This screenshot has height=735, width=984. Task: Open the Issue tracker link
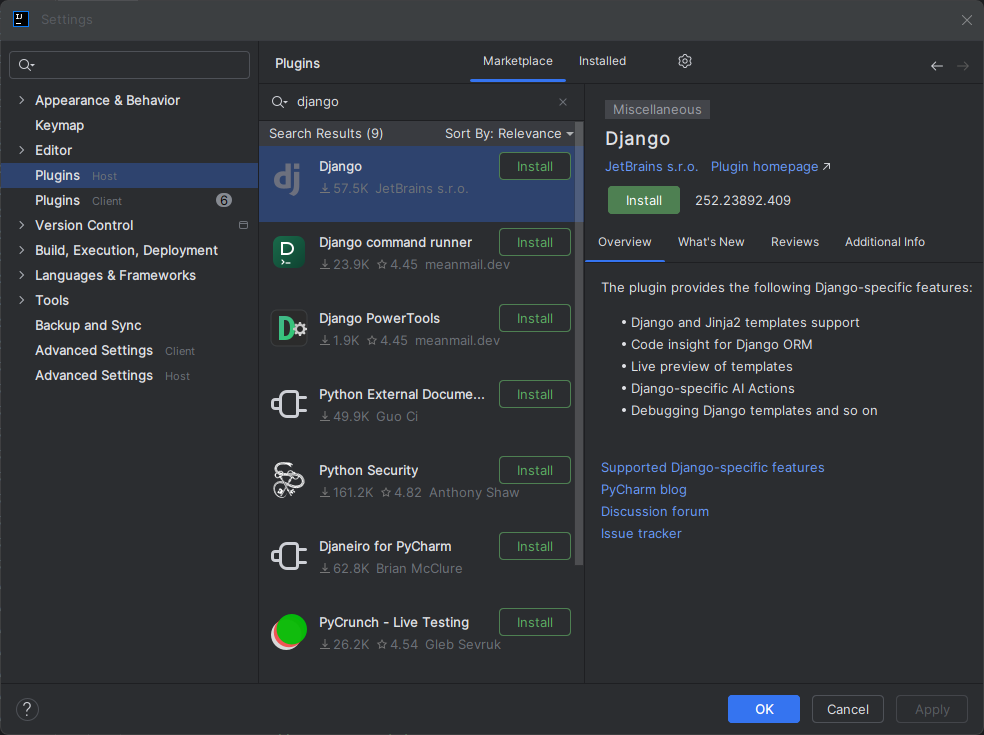[641, 534]
